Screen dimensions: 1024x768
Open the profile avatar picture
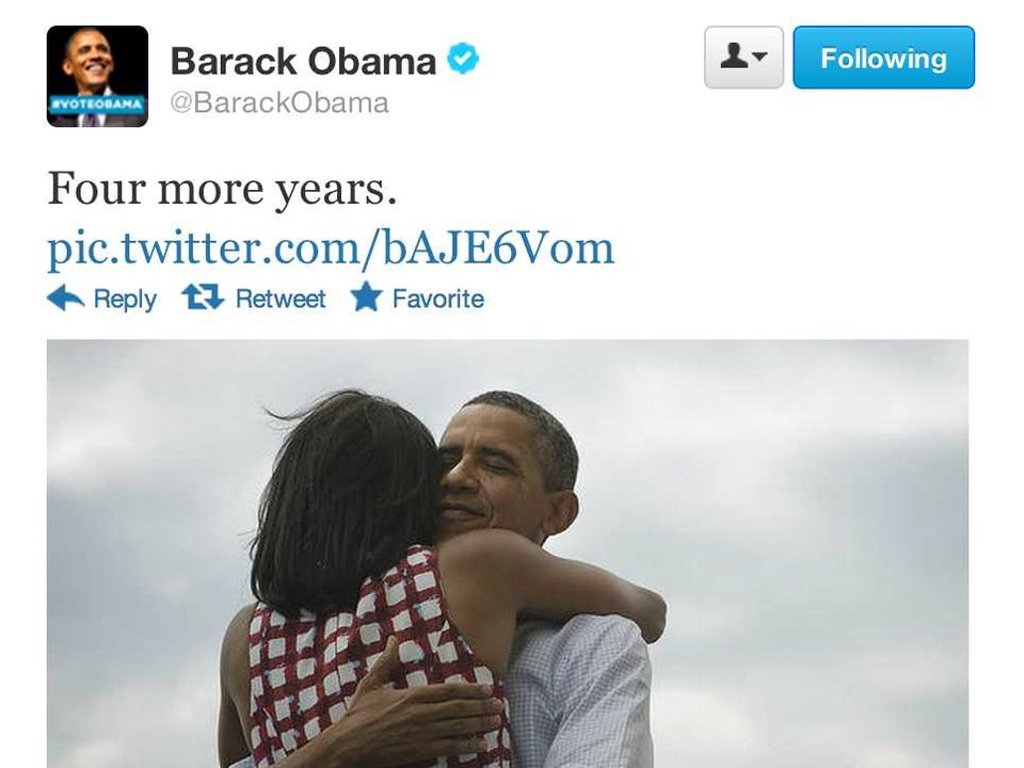coord(97,76)
